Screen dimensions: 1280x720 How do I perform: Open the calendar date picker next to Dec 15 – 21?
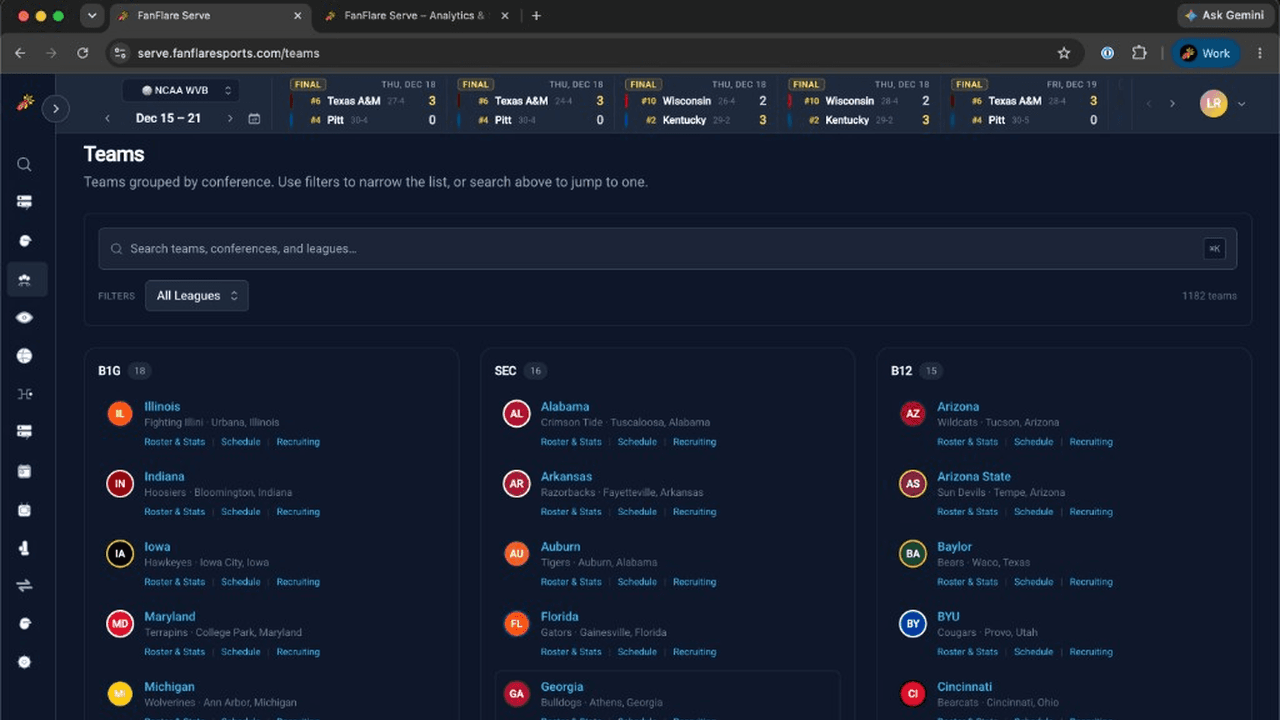point(254,118)
